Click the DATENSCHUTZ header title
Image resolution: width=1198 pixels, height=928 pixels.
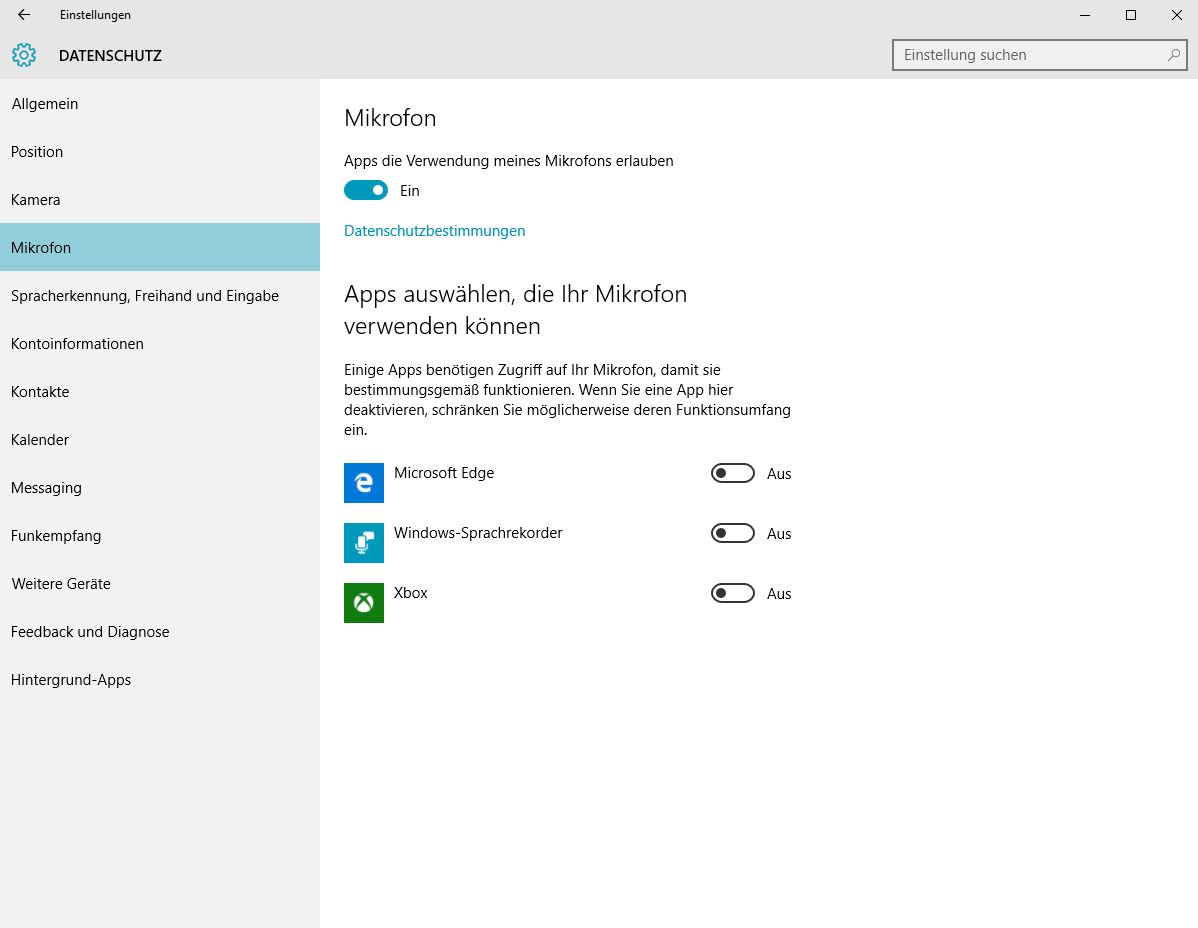110,56
